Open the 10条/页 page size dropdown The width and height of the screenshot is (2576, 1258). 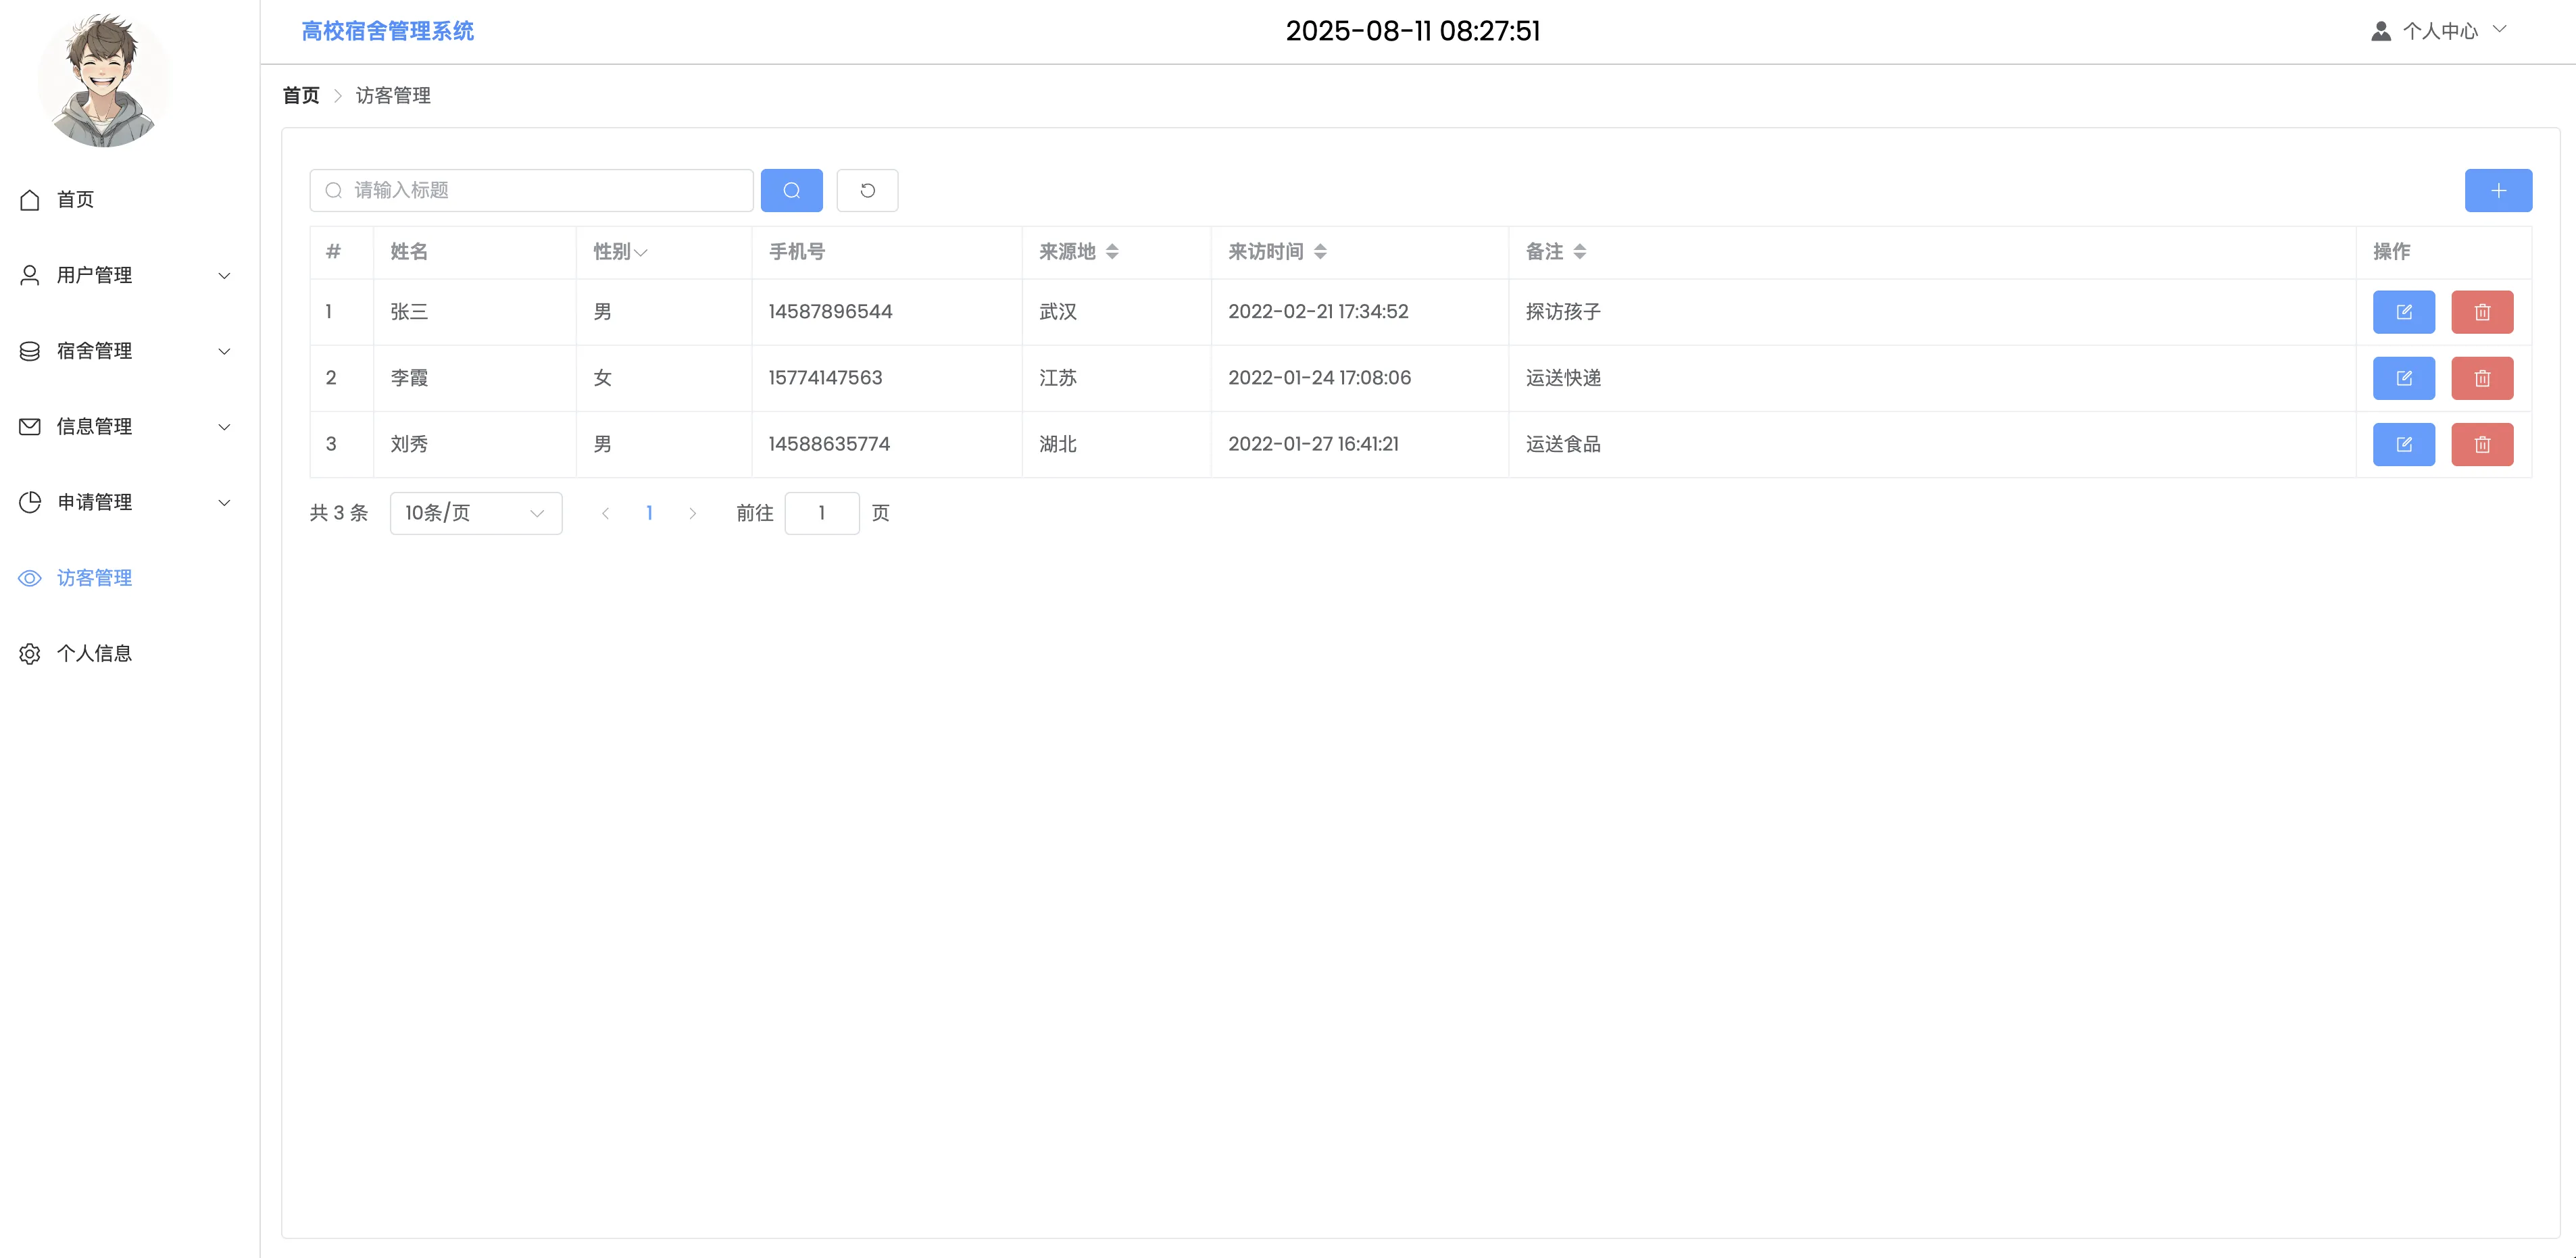pyautogui.click(x=475, y=513)
